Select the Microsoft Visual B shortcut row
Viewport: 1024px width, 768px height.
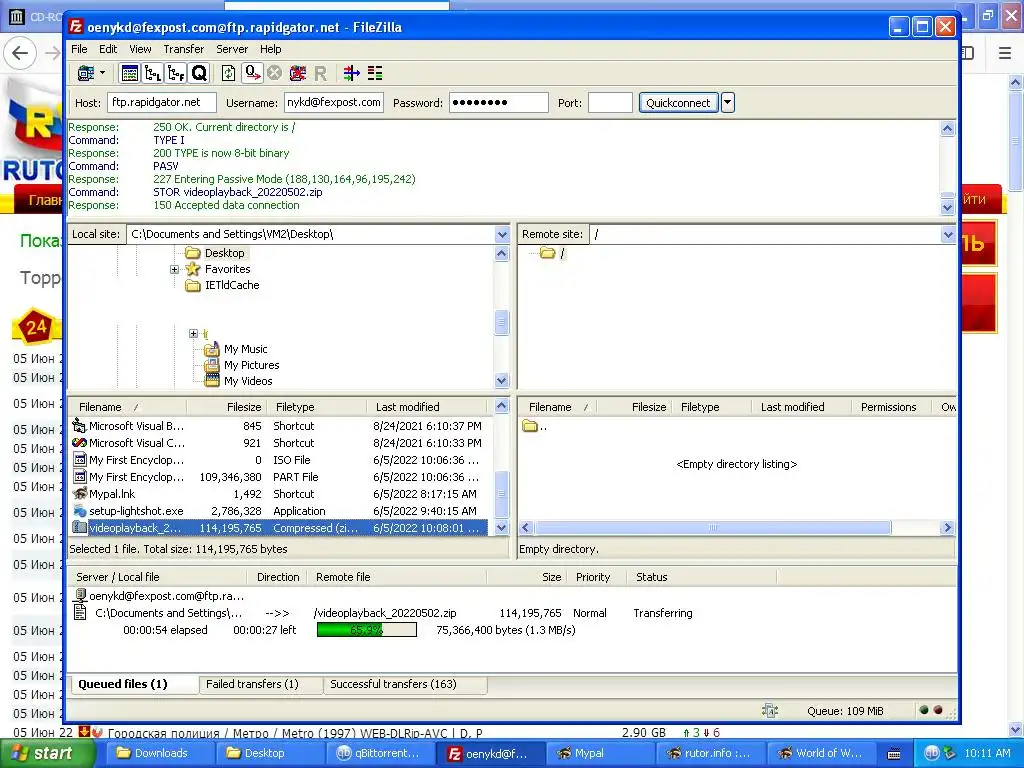(x=279, y=426)
